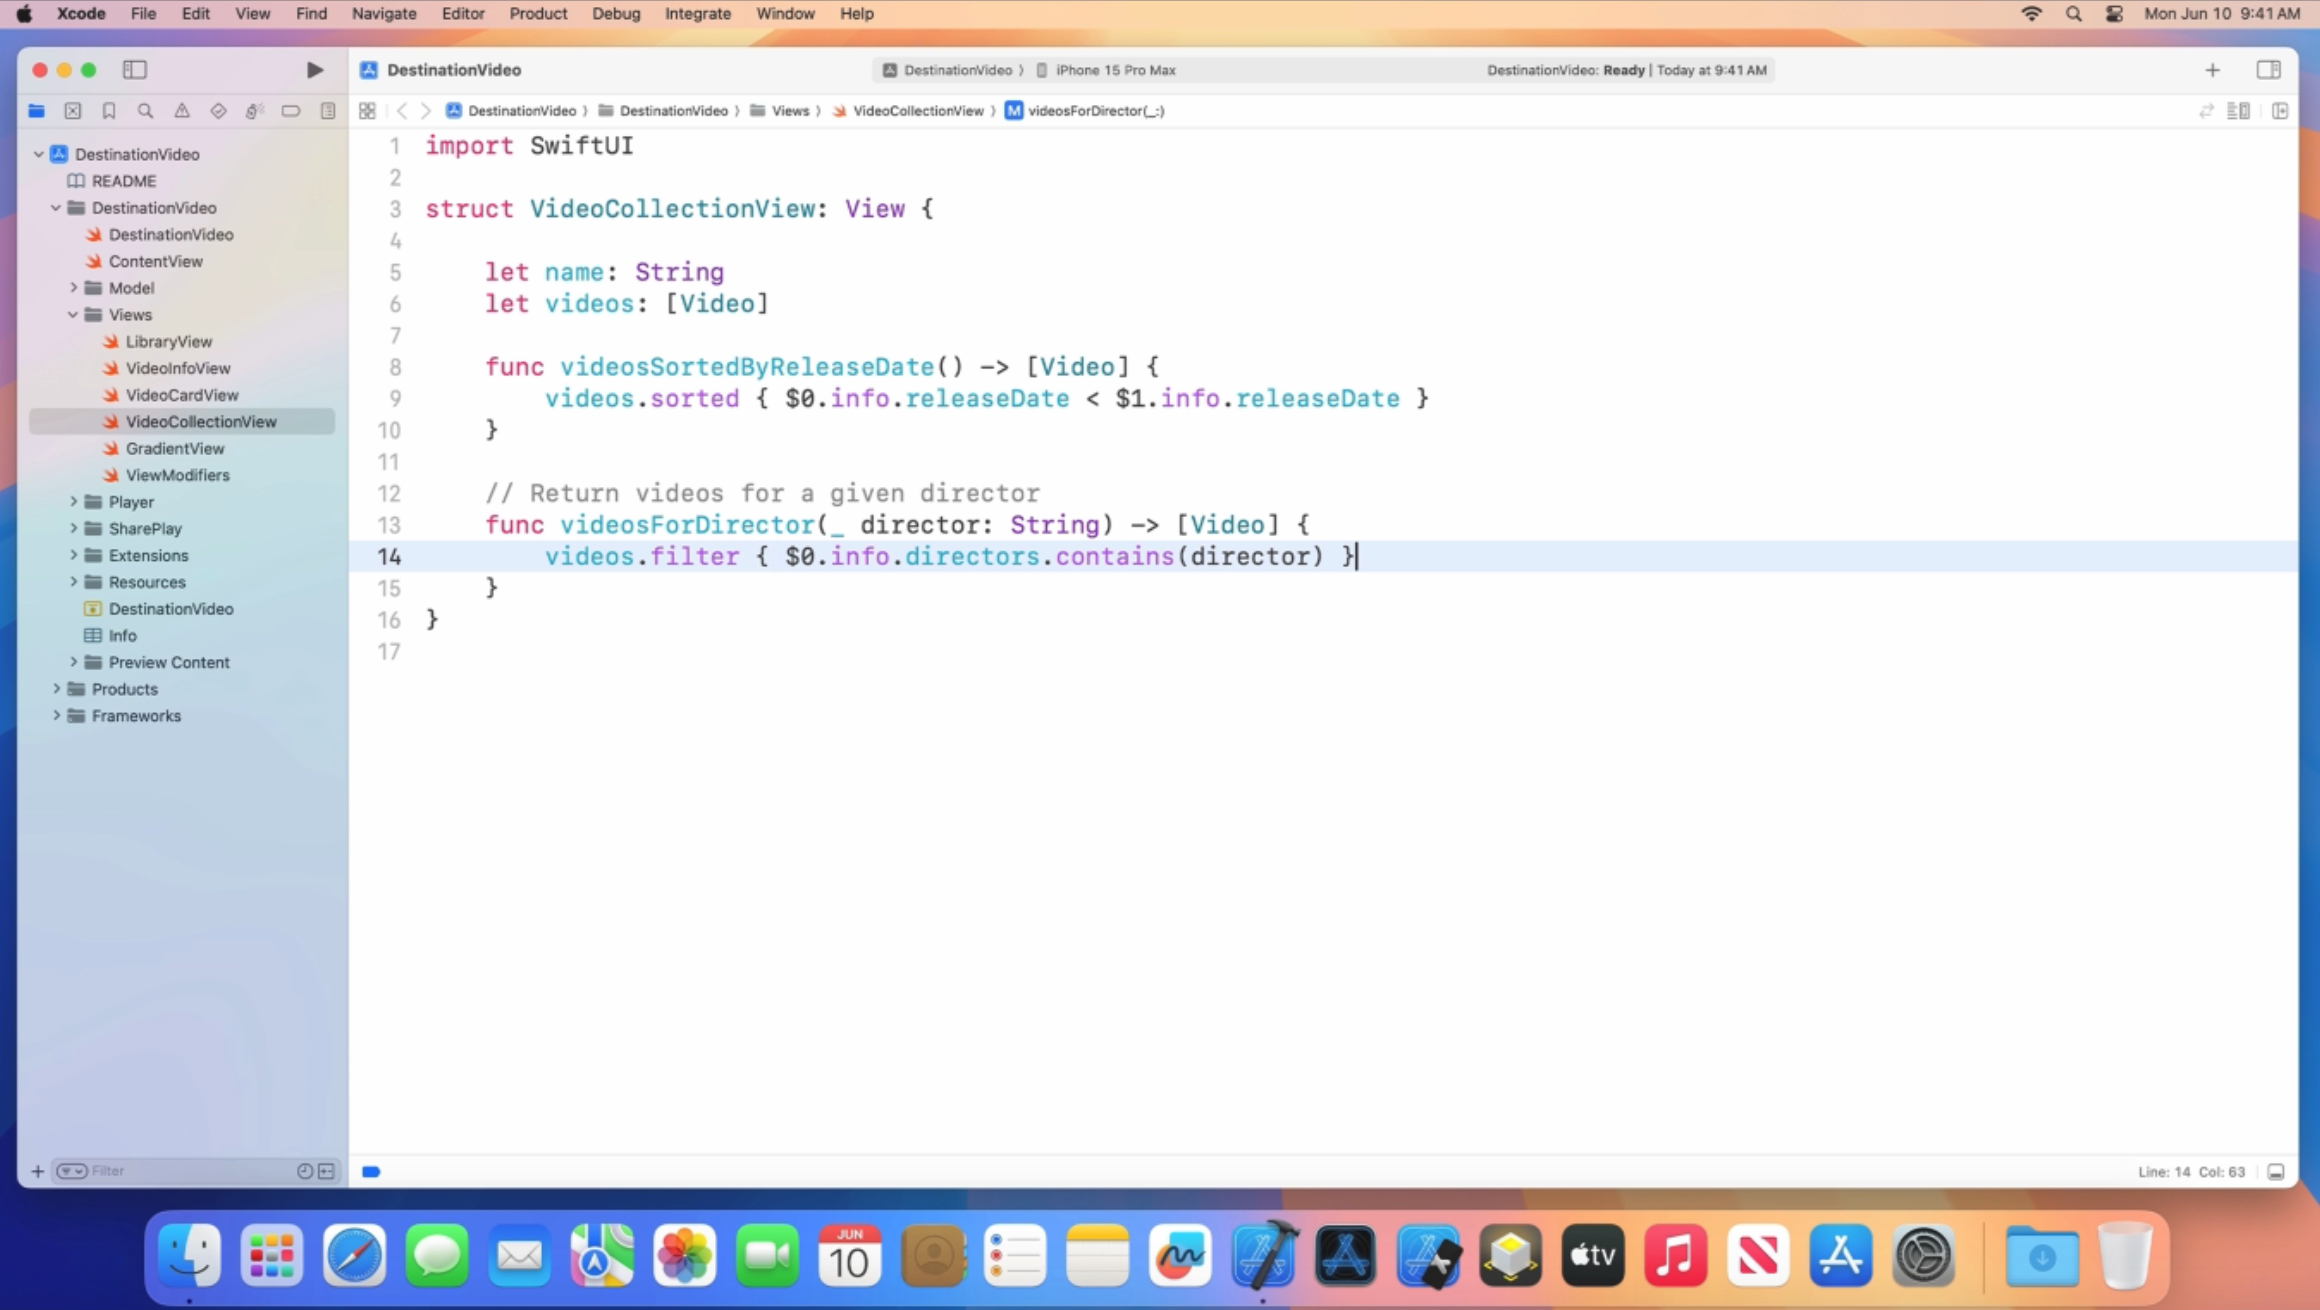Click the DestinationVideo project root item
The width and height of the screenshot is (2320, 1310).
click(137, 153)
